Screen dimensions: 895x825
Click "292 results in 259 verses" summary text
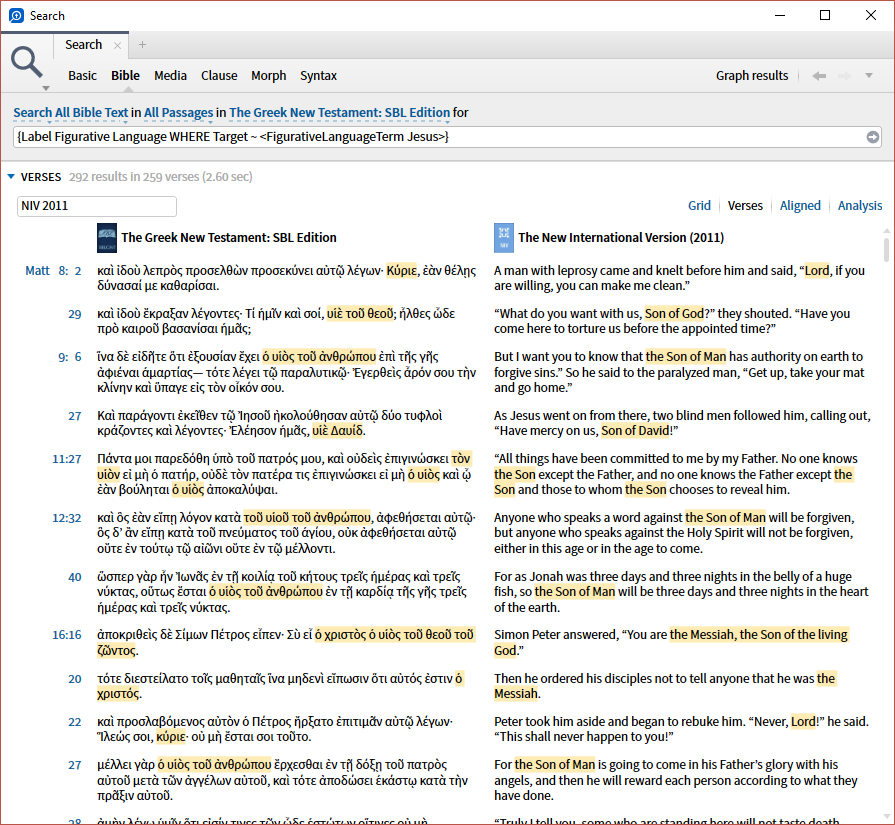[x=160, y=177]
